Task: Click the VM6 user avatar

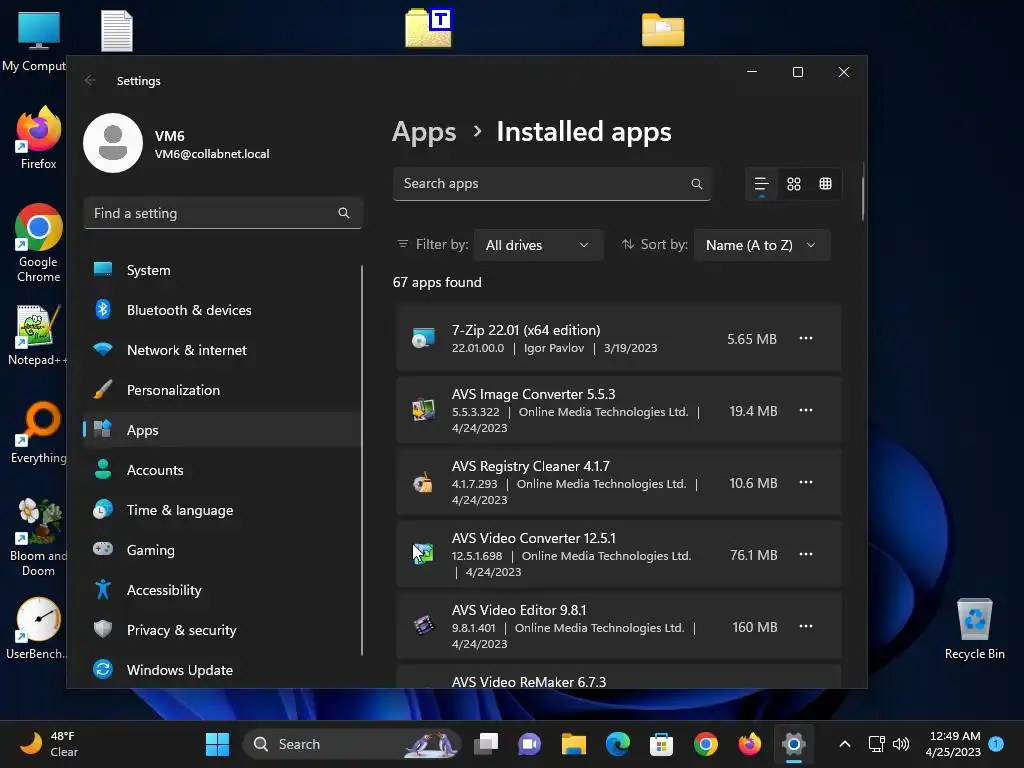Action: tap(113, 143)
